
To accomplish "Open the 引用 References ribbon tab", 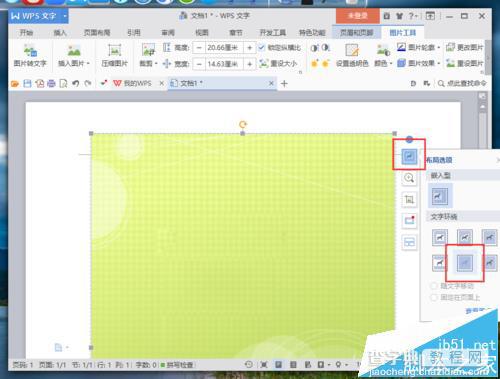I will (134, 33).
